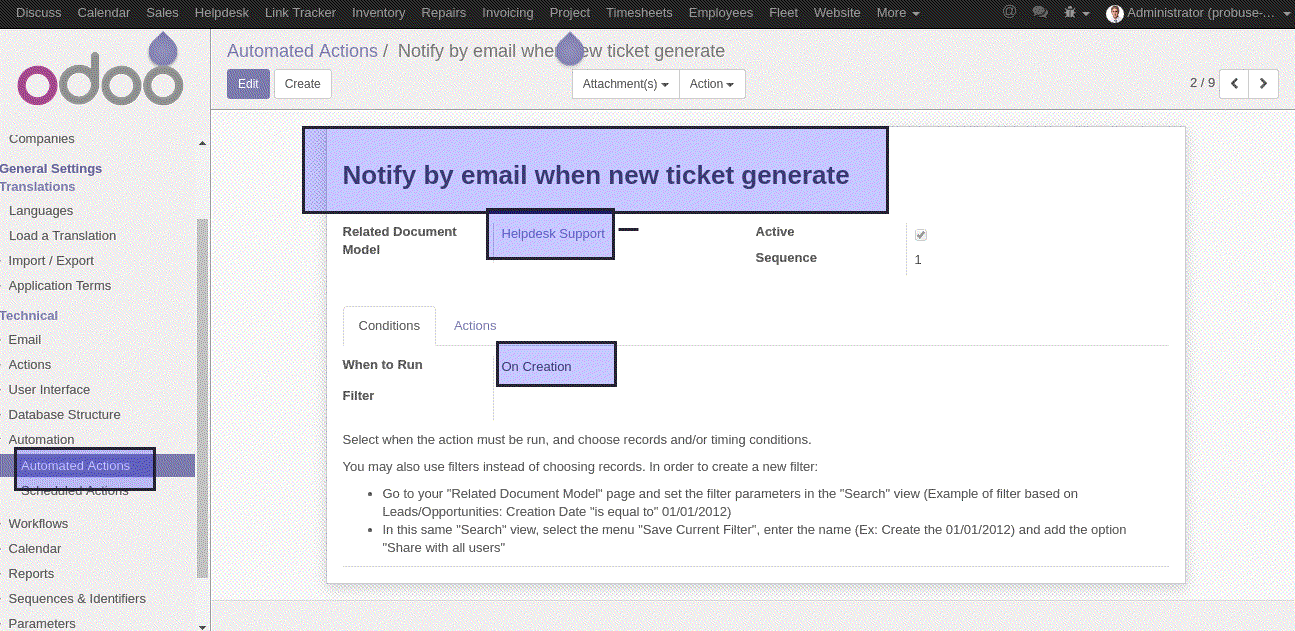The image size is (1295, 631).
Task: Open the Discuss menu
Action: (38, 13)
